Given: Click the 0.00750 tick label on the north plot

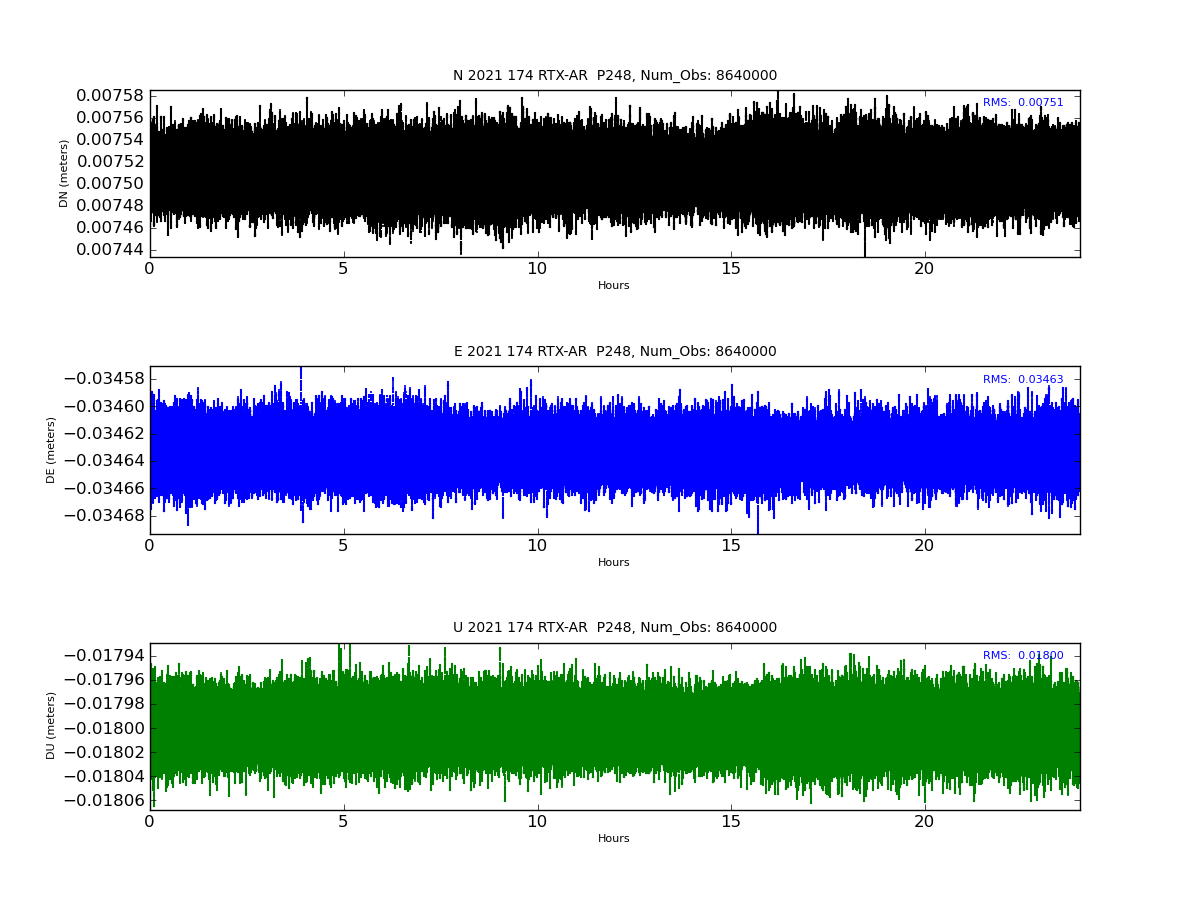Looking at the screenshot, I should pos(111,184).
